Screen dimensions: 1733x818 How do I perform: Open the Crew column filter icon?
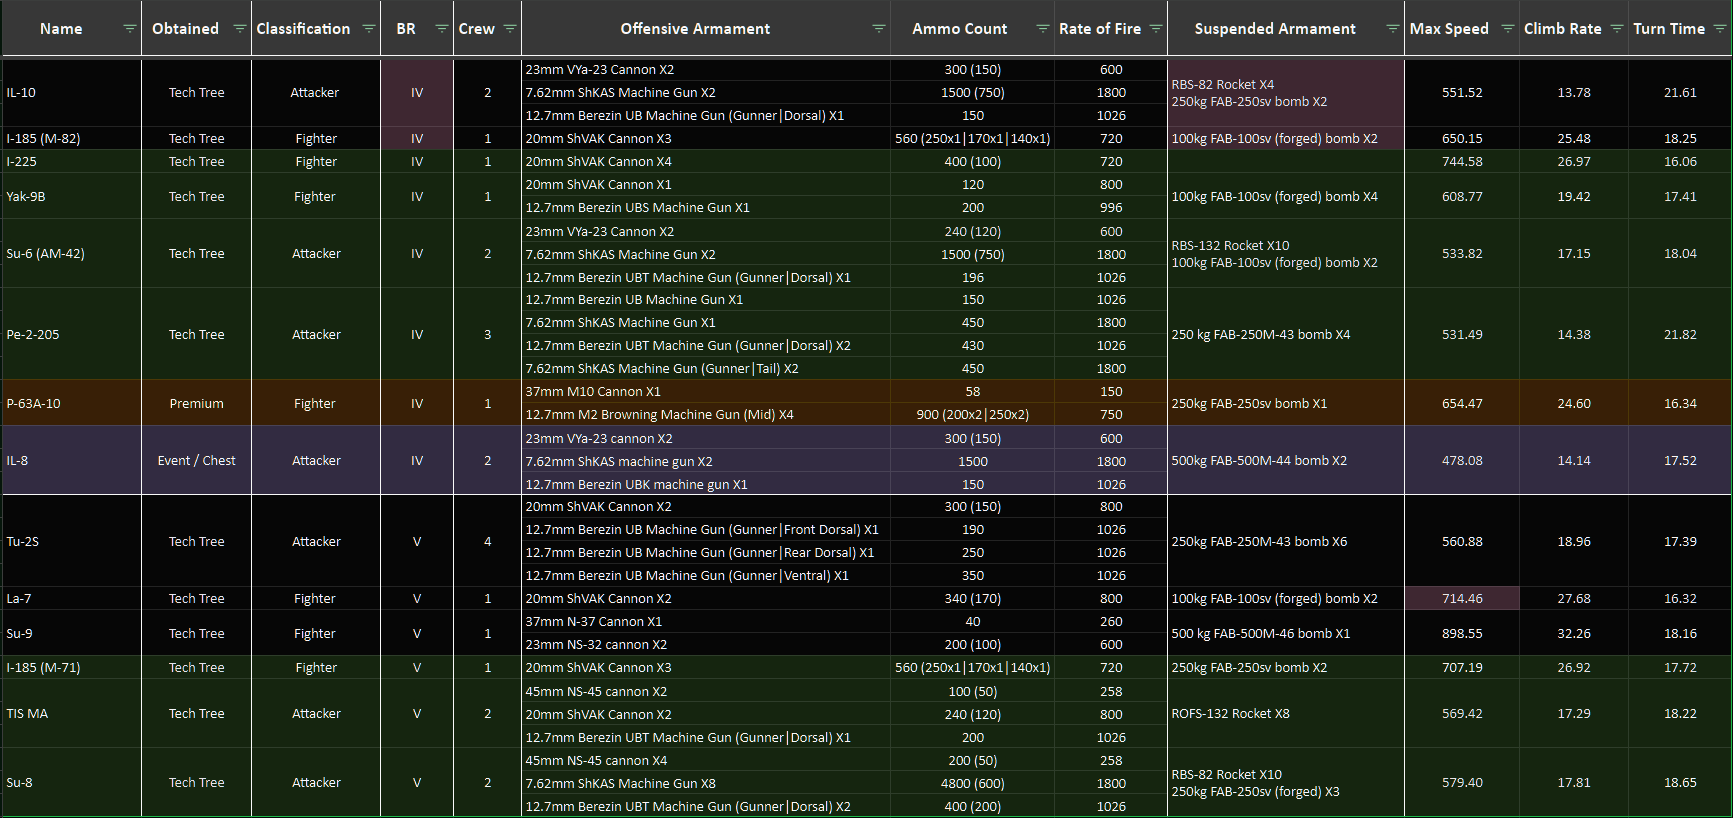click(509, 29)
